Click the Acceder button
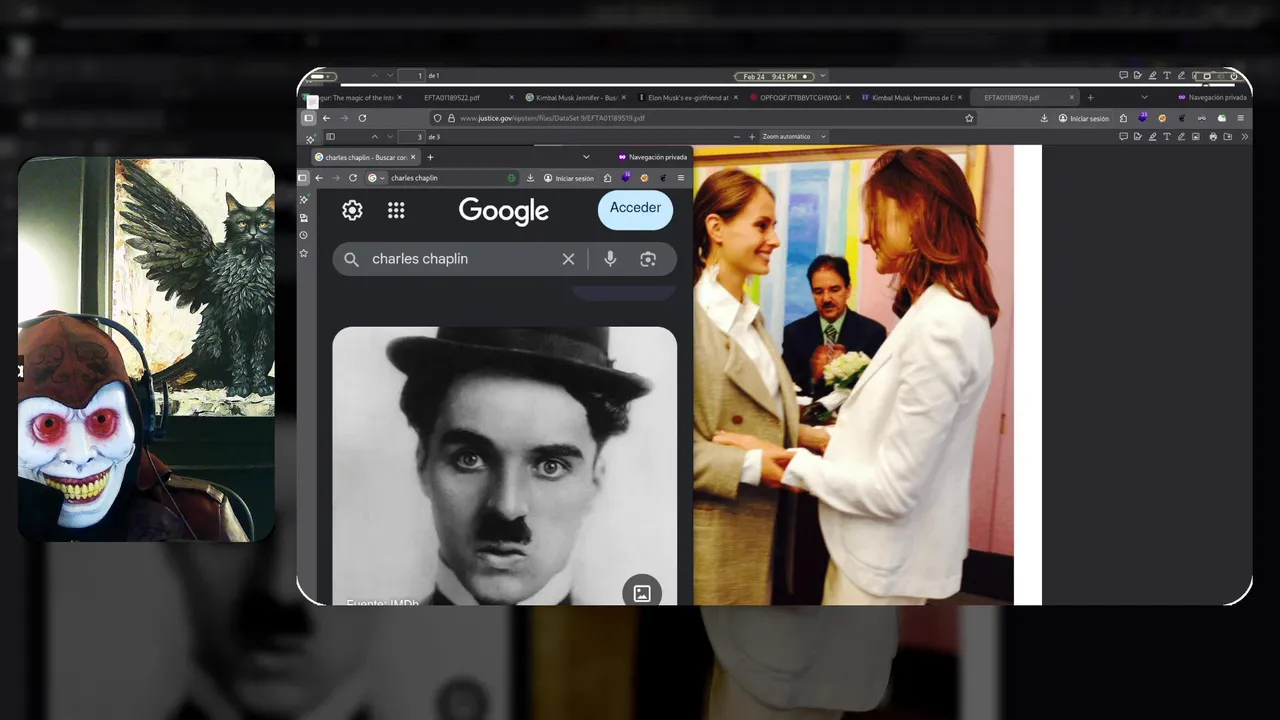 [635, 209]
